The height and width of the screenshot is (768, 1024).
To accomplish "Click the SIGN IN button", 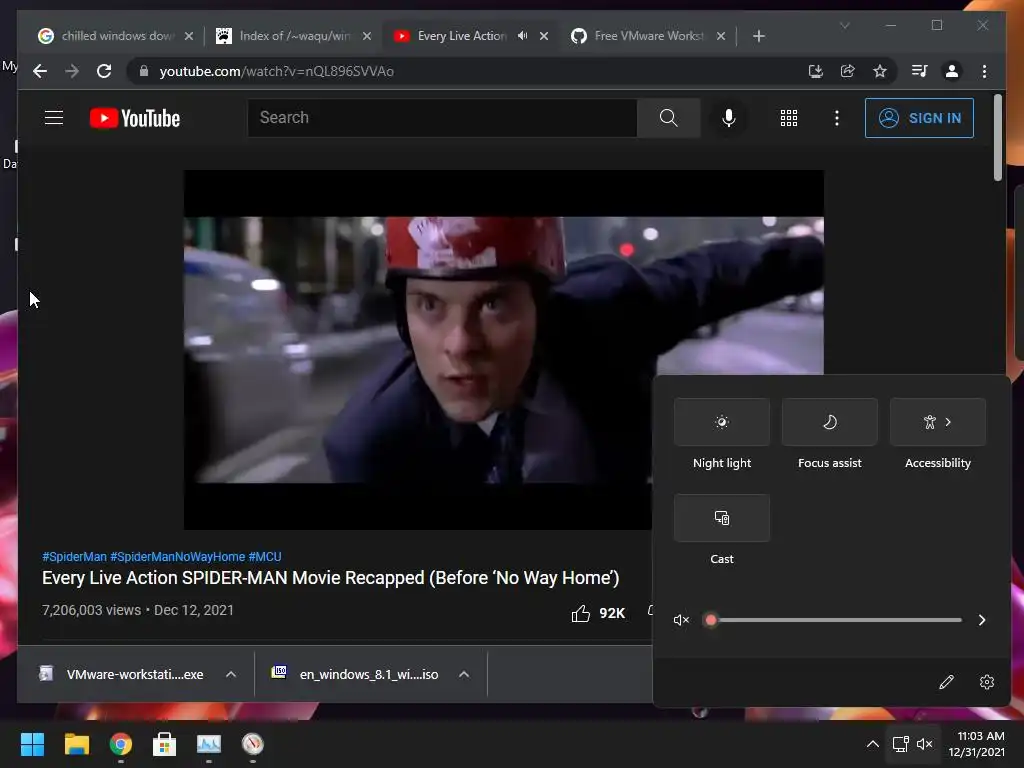I will click(x=919, y=118).
